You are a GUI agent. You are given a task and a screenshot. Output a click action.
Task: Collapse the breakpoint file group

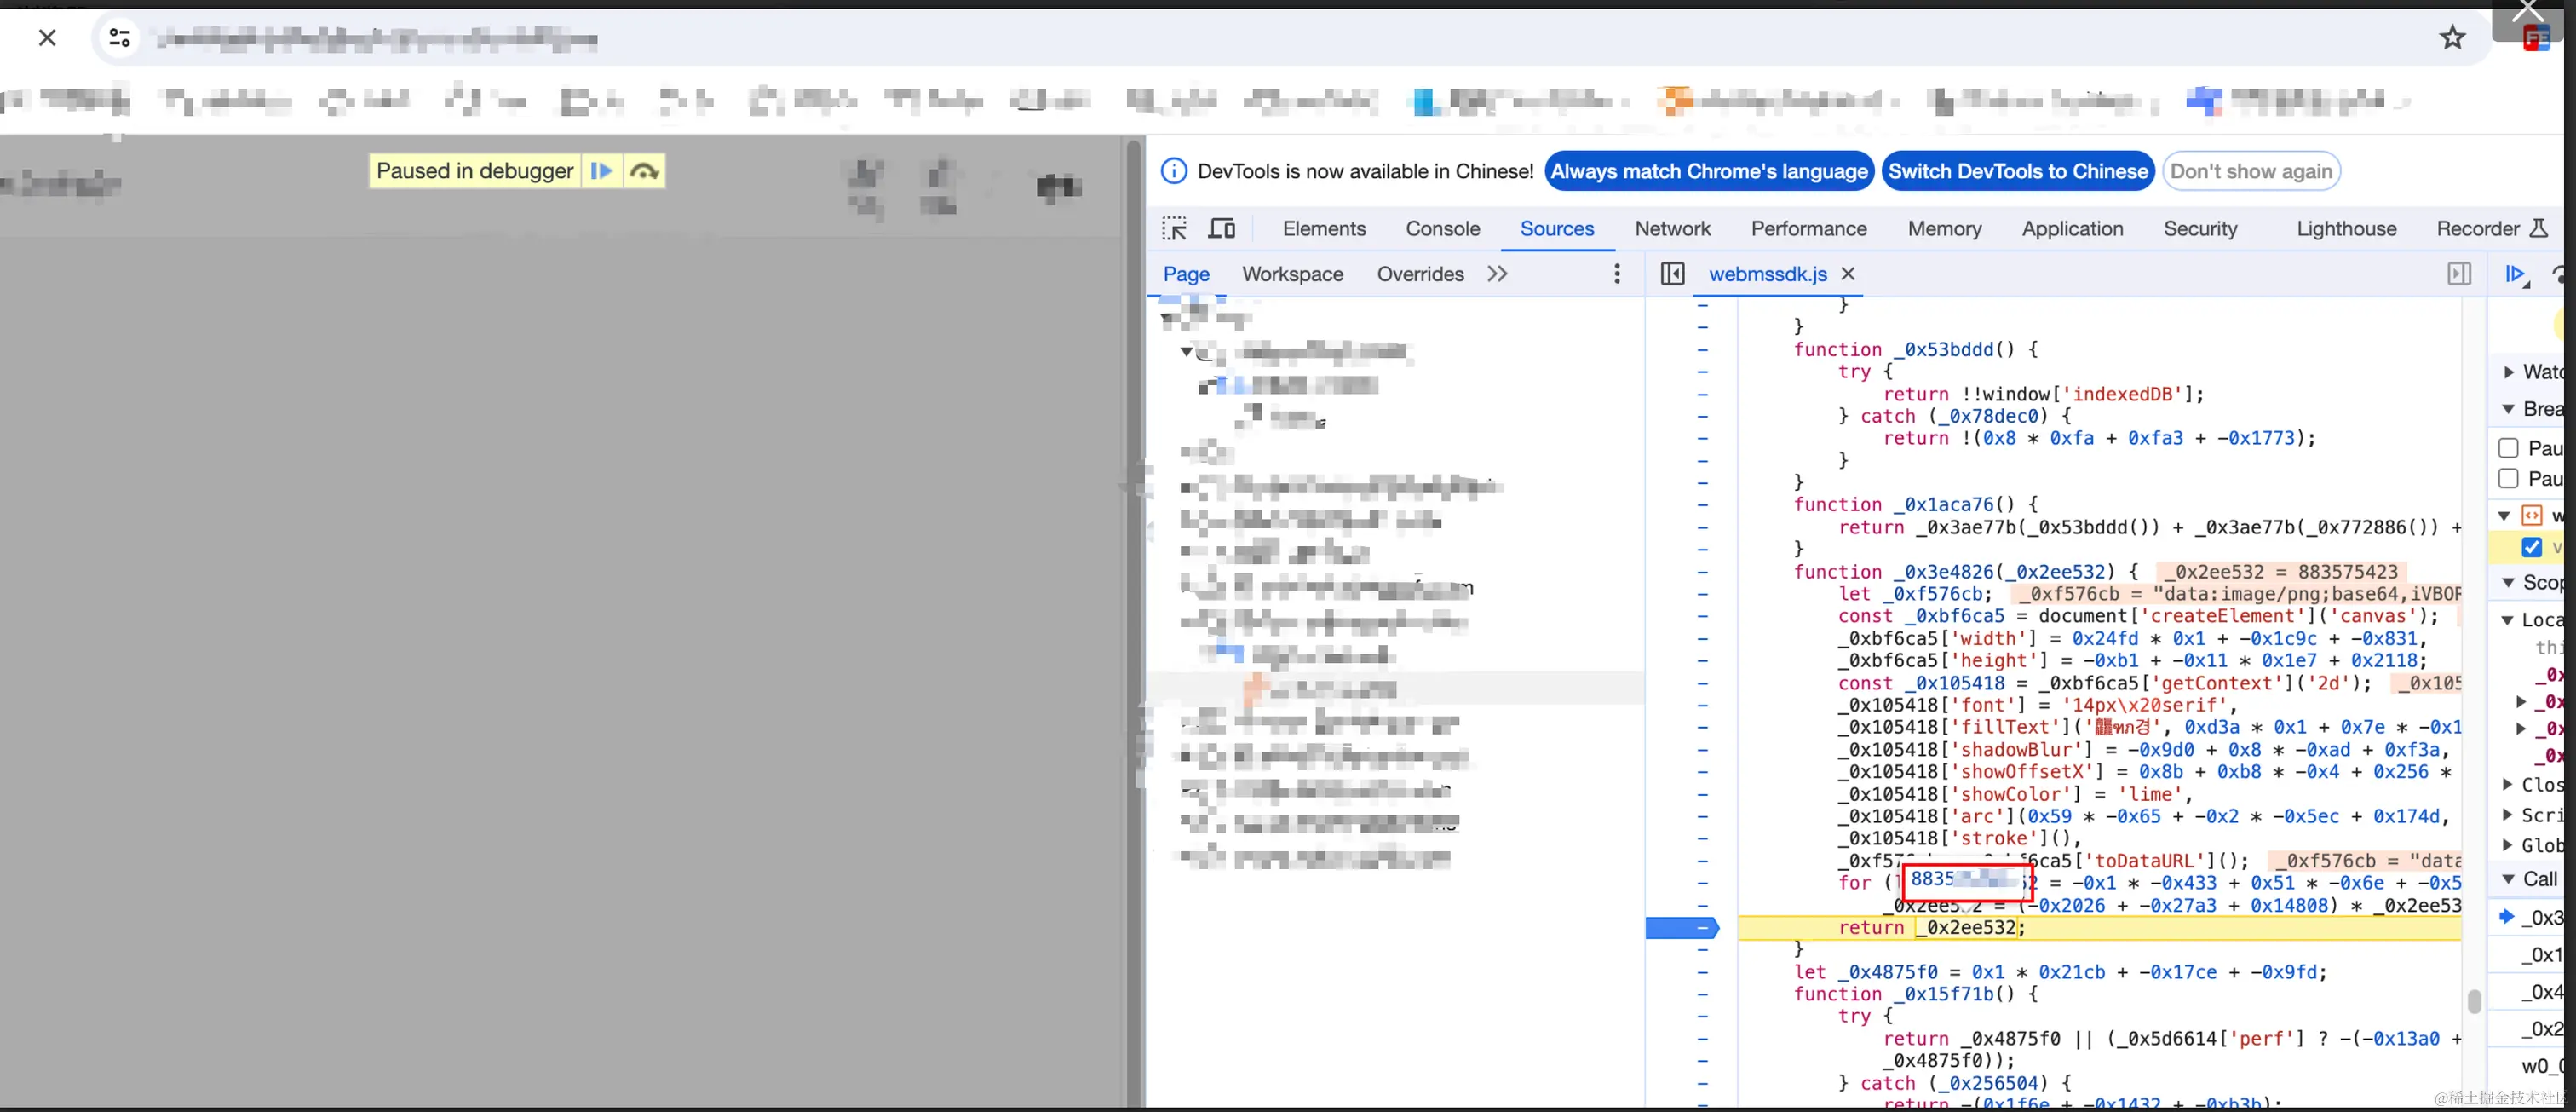click(x=2505, y=516)
